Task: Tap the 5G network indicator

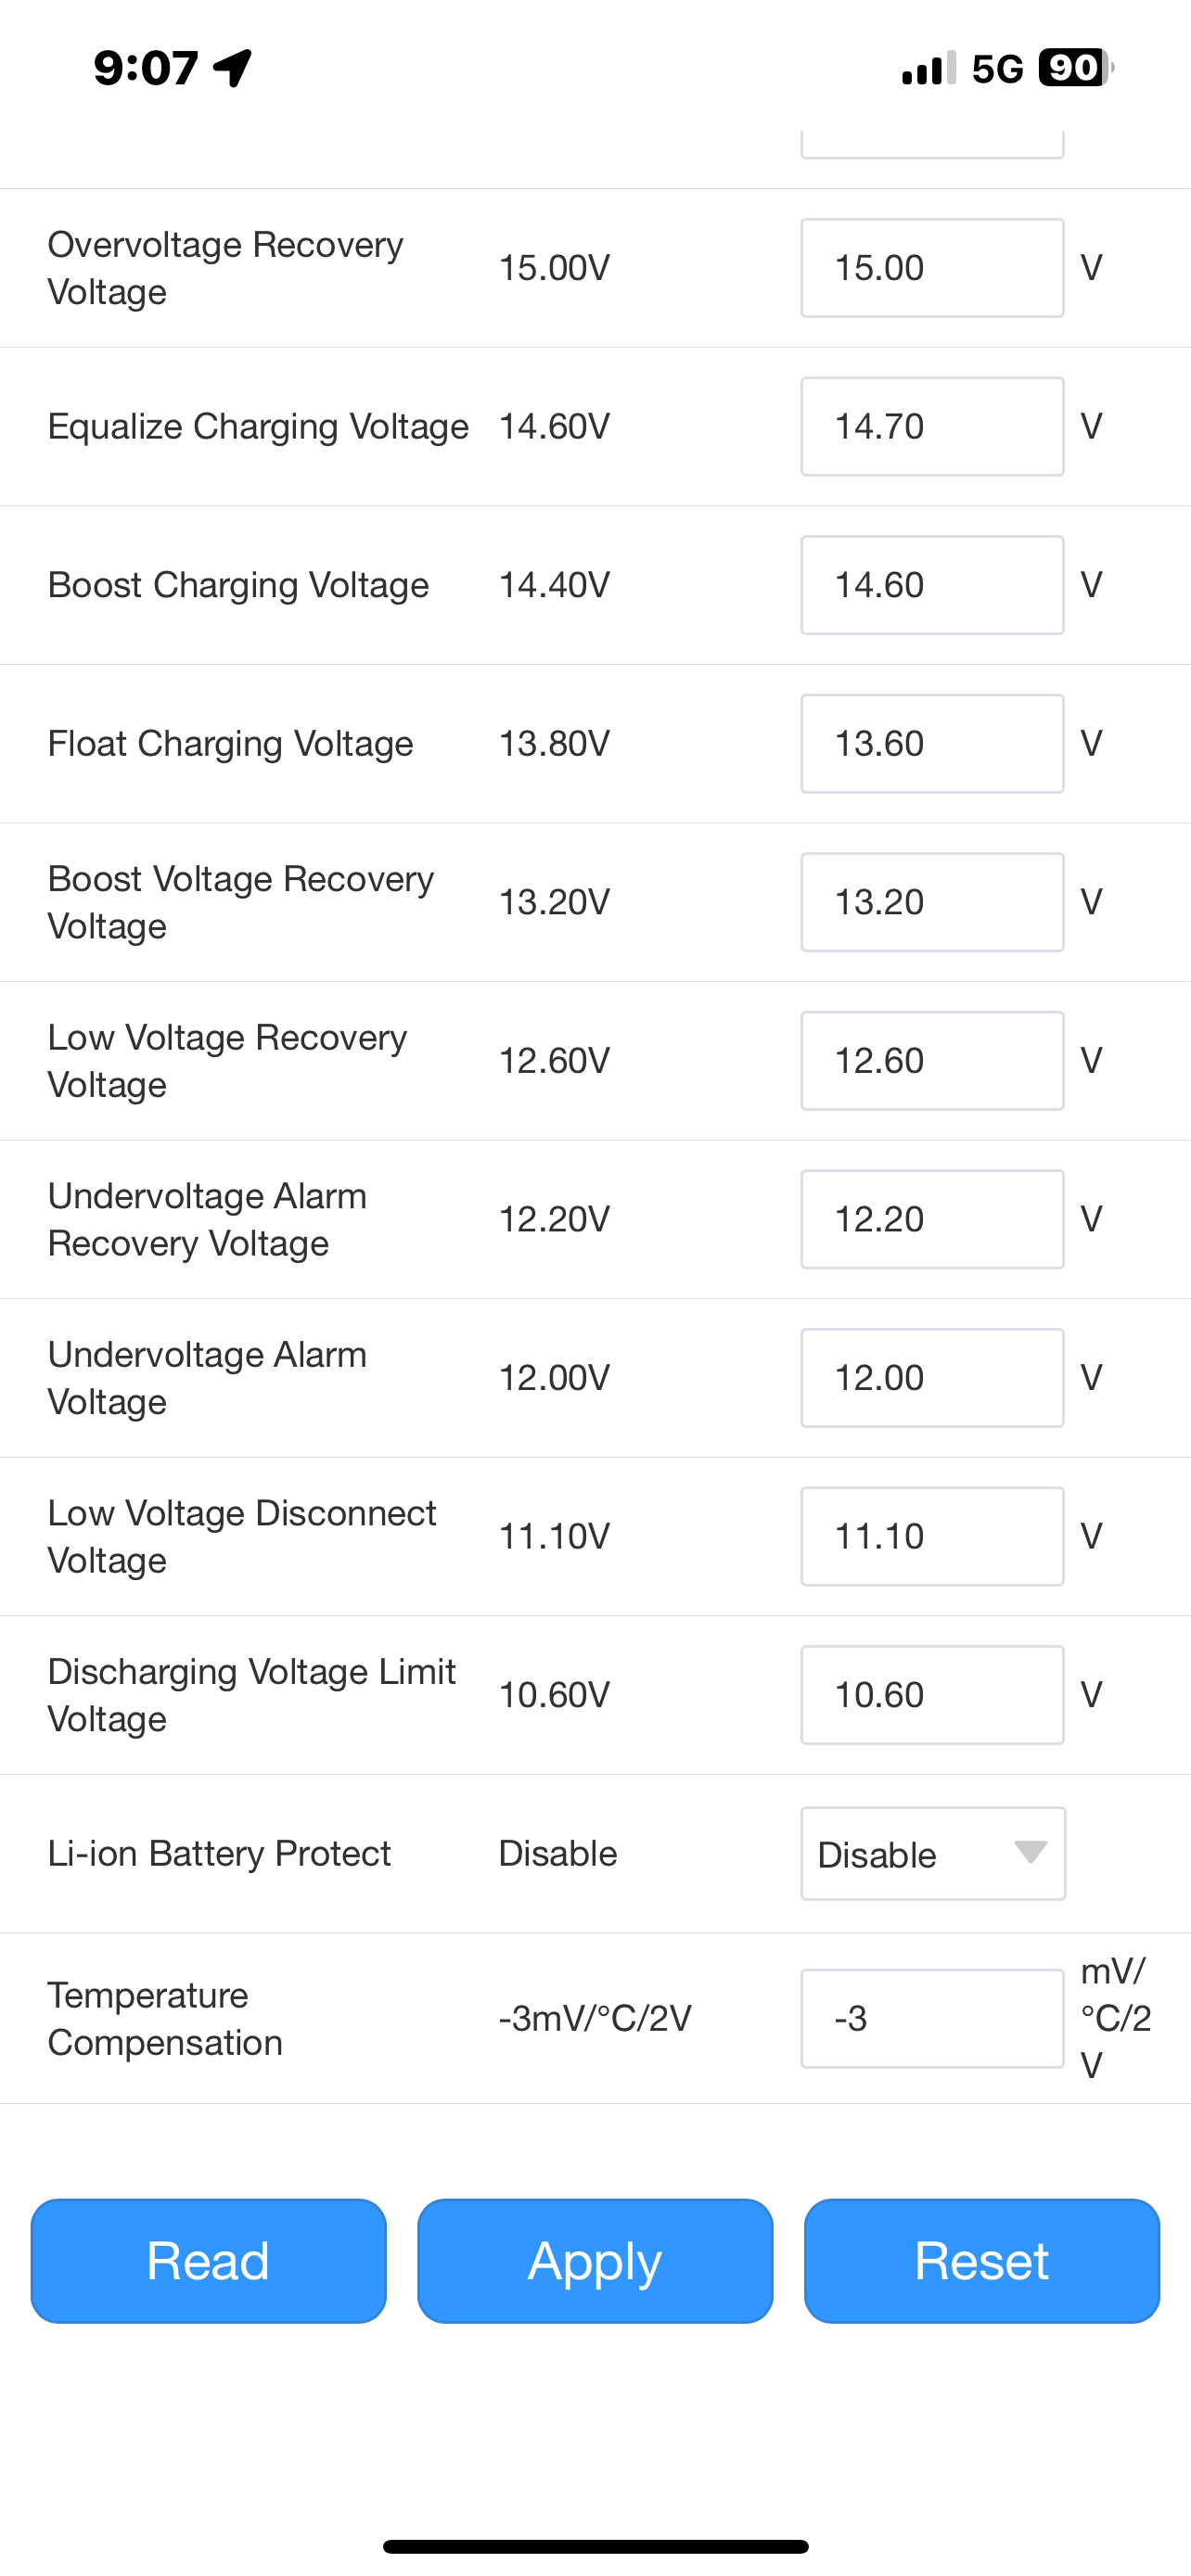Action: (997, 68)
